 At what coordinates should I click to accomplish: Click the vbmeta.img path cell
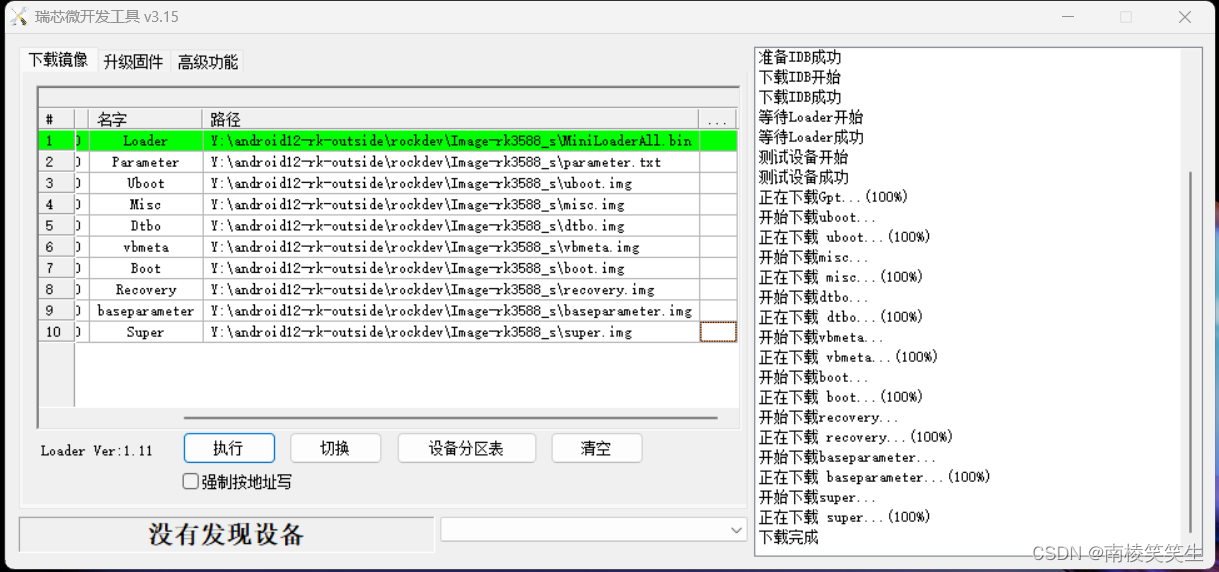point(451,247)
